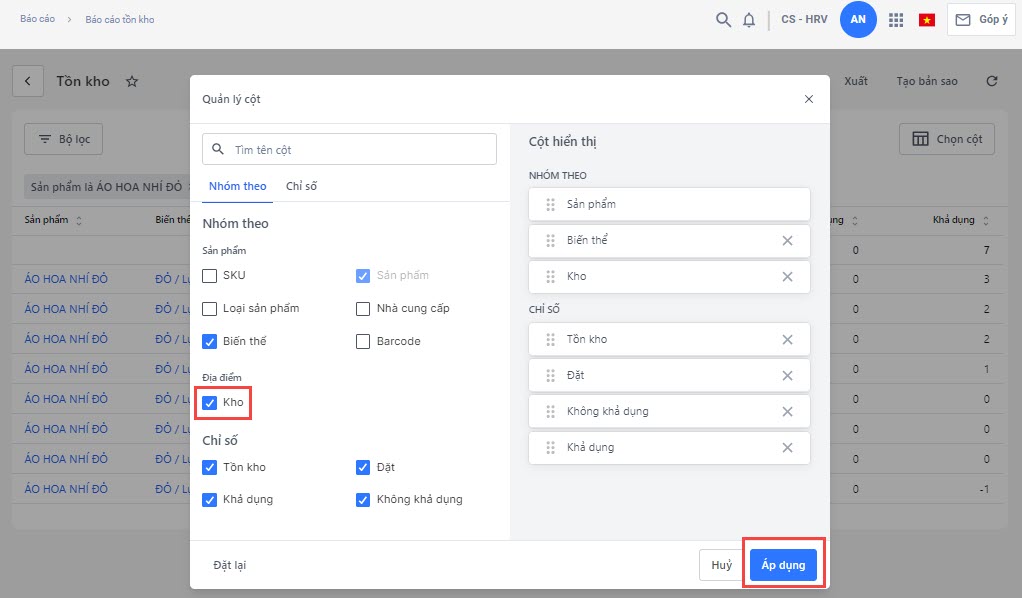Viewport: 1022px width, 598px height.
Task: Reset columns with Đặt lại
Action: click(229, 565)
